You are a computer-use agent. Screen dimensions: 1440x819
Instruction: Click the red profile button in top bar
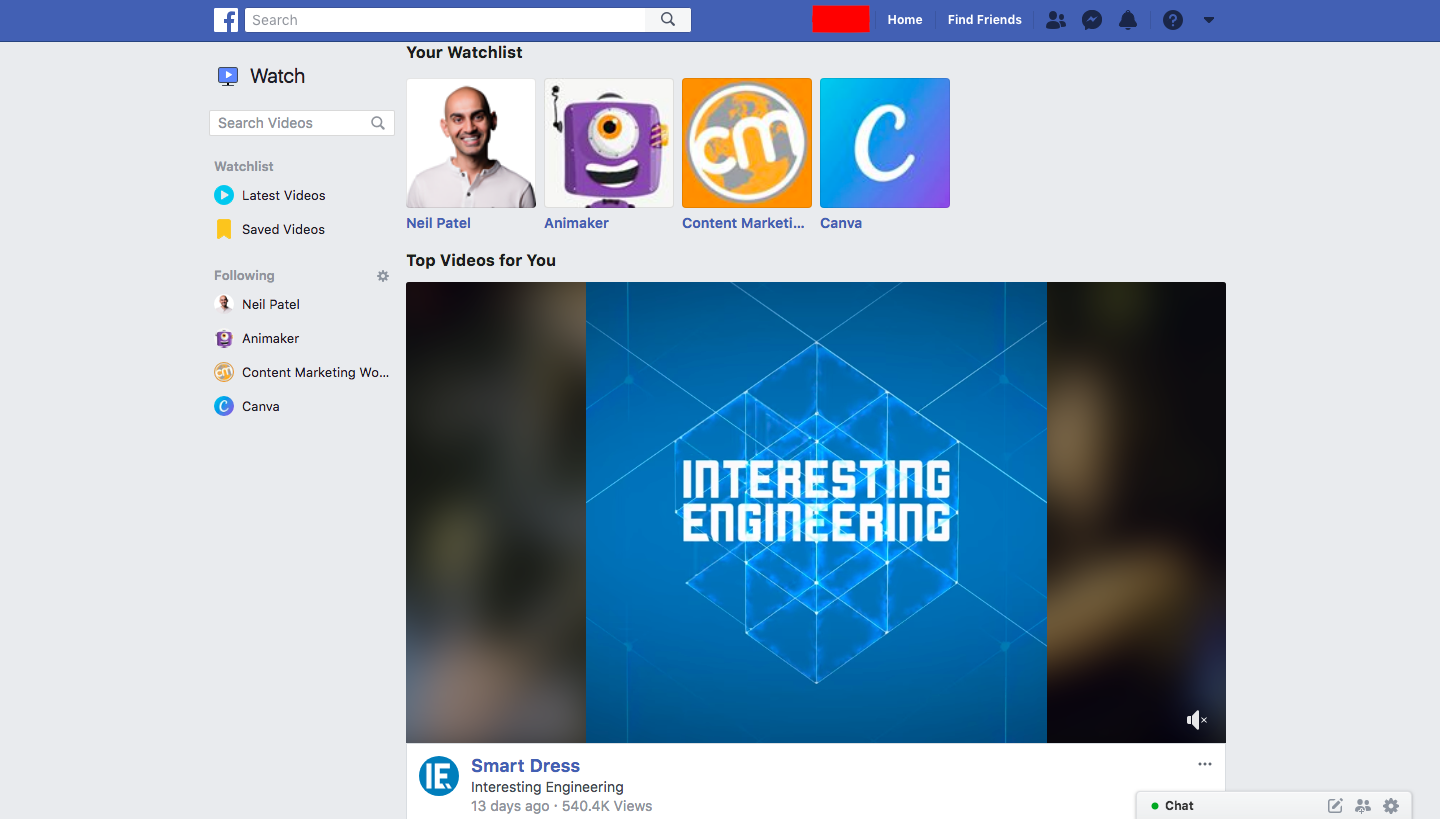[x=841, y=19]
